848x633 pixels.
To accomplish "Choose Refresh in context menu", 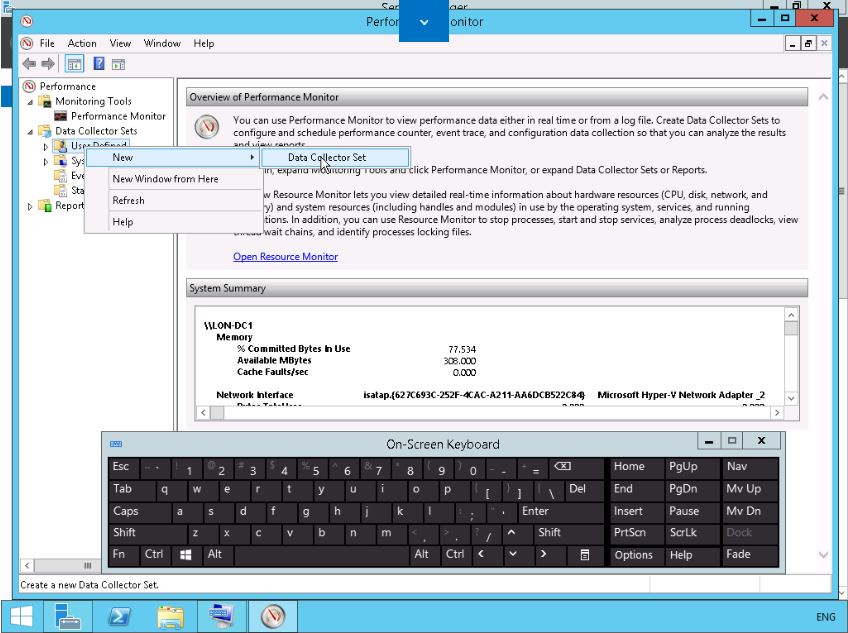I will point(173,201).
